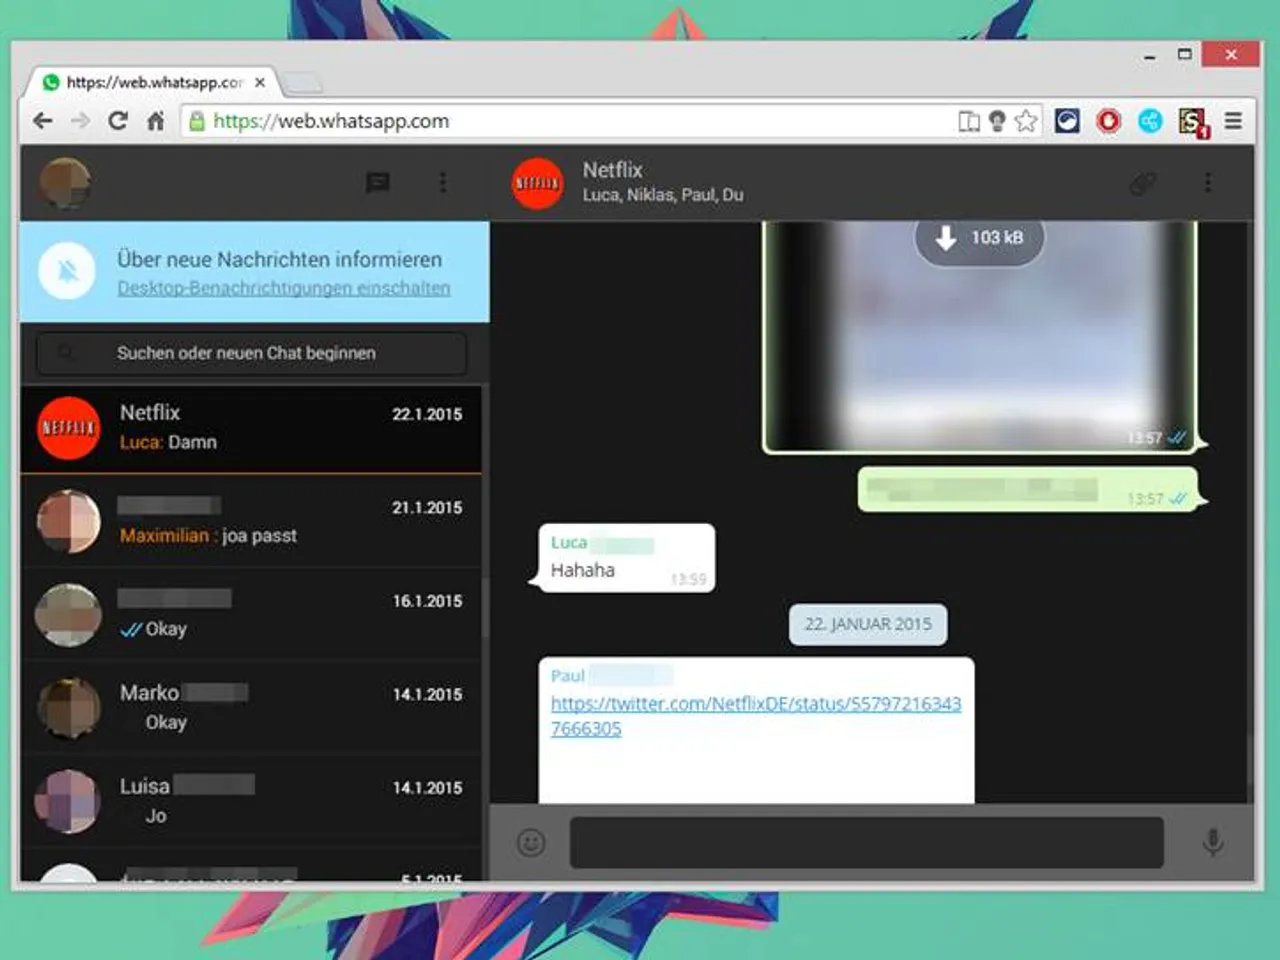The height and width of the screenshot is (960, 1280).
Task: Open the Luisa chat
Action: 251,800
